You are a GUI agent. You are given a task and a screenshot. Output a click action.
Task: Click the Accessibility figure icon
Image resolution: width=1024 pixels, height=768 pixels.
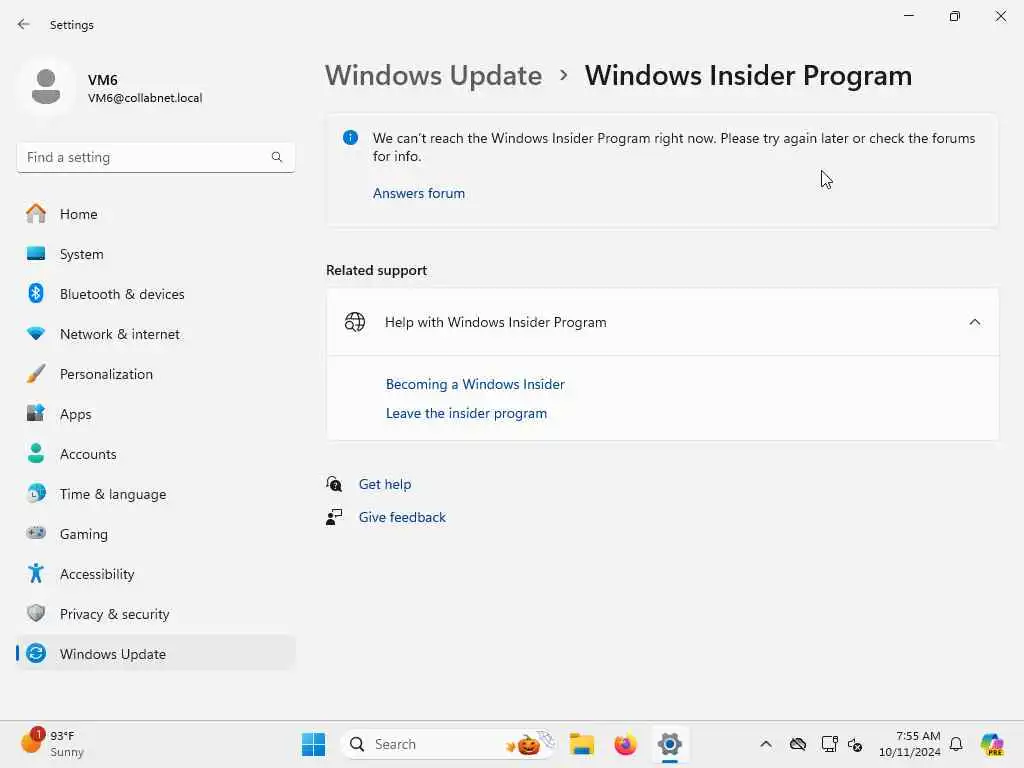[x=36, y=573]
